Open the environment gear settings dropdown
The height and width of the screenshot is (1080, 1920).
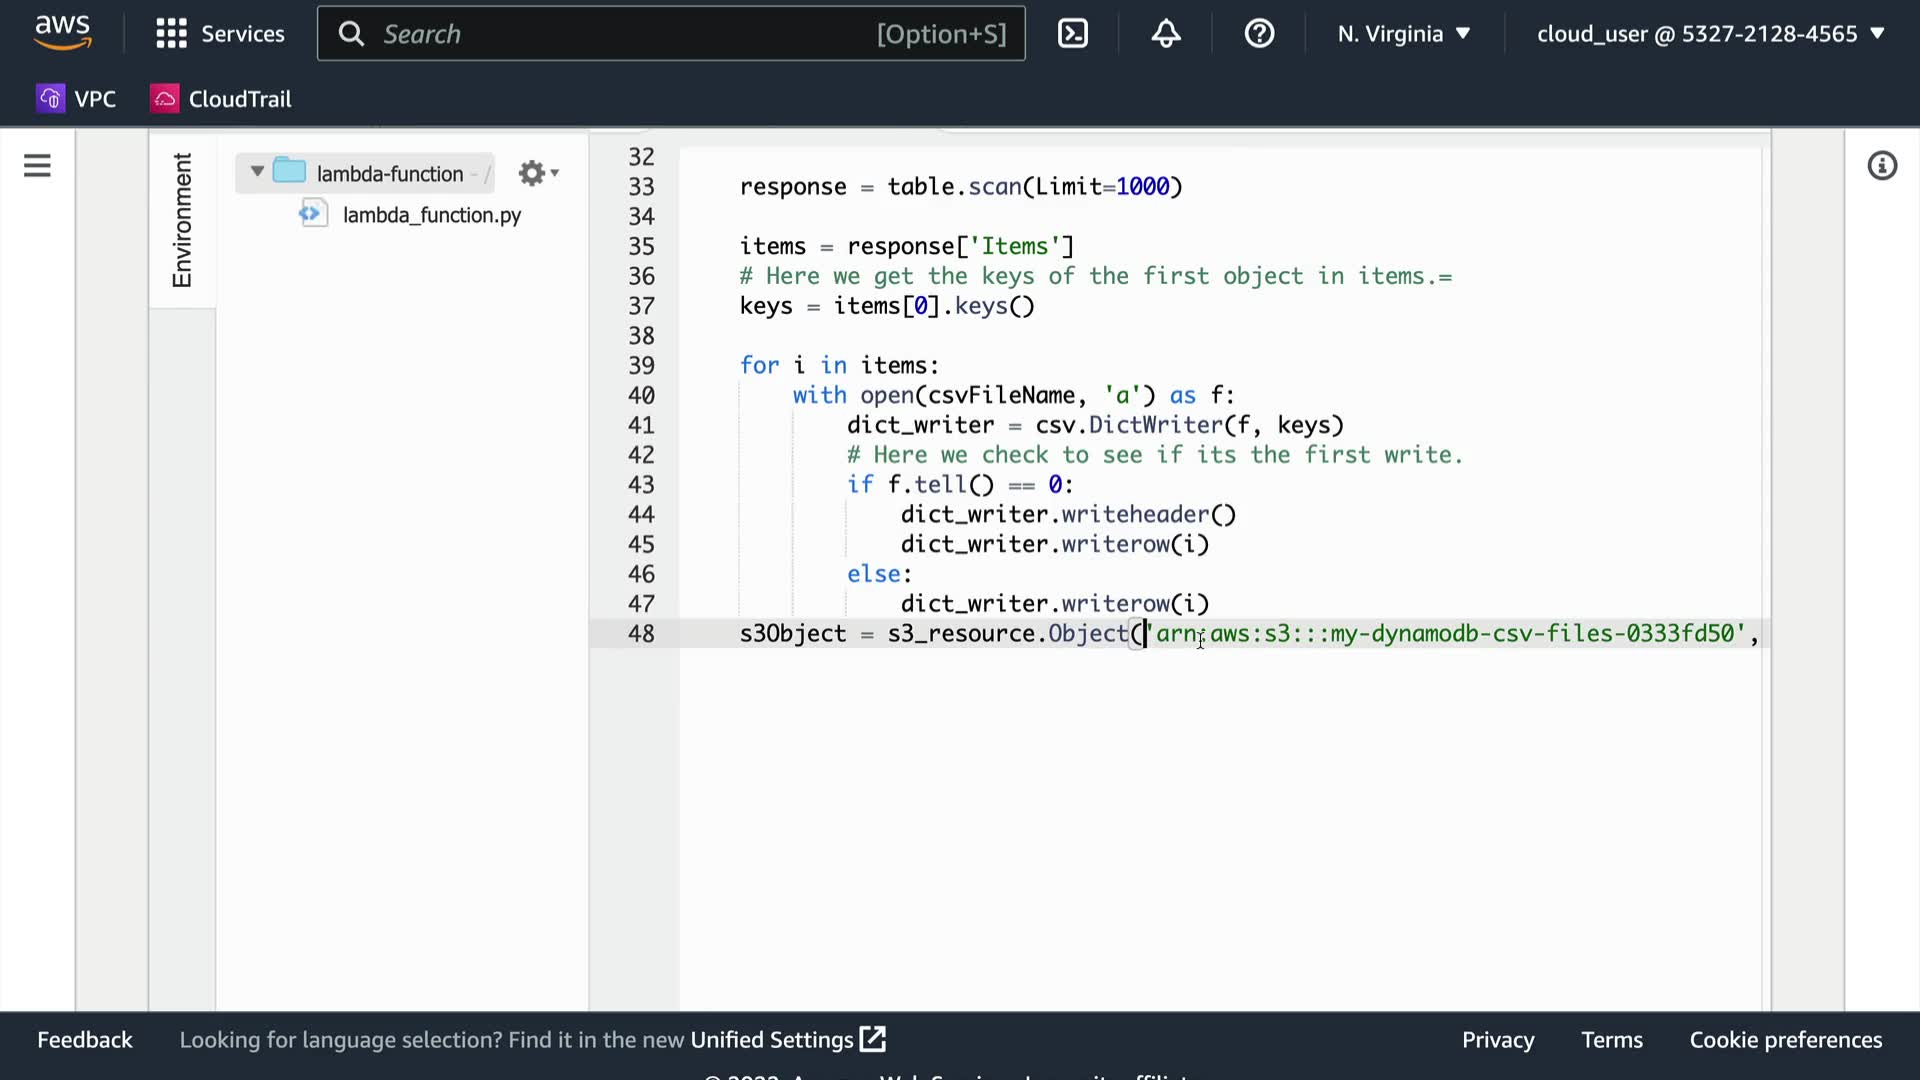tap(538, 174)
